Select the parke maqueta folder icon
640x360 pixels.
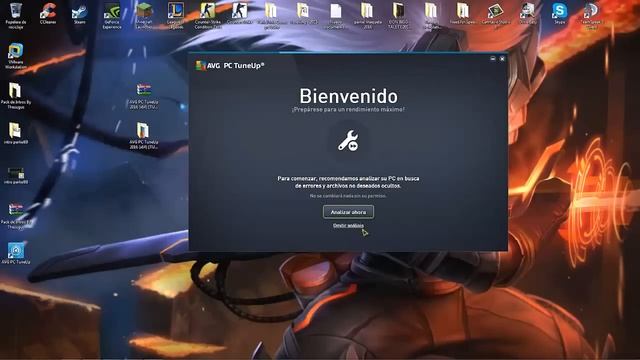(367, 11)
